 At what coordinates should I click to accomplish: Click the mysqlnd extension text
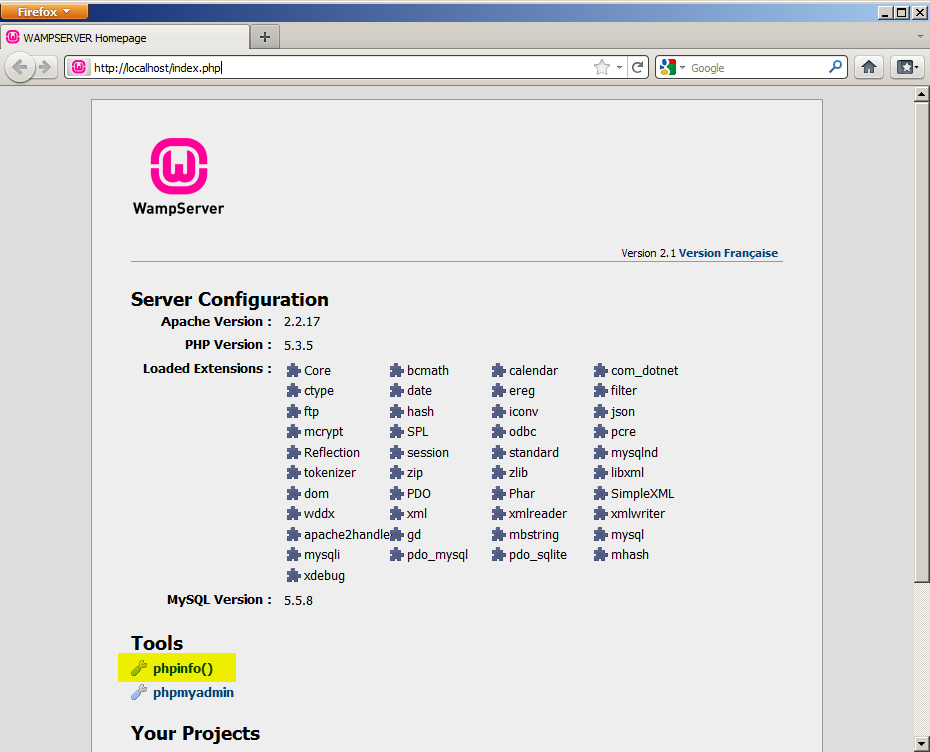coord(634,453)
